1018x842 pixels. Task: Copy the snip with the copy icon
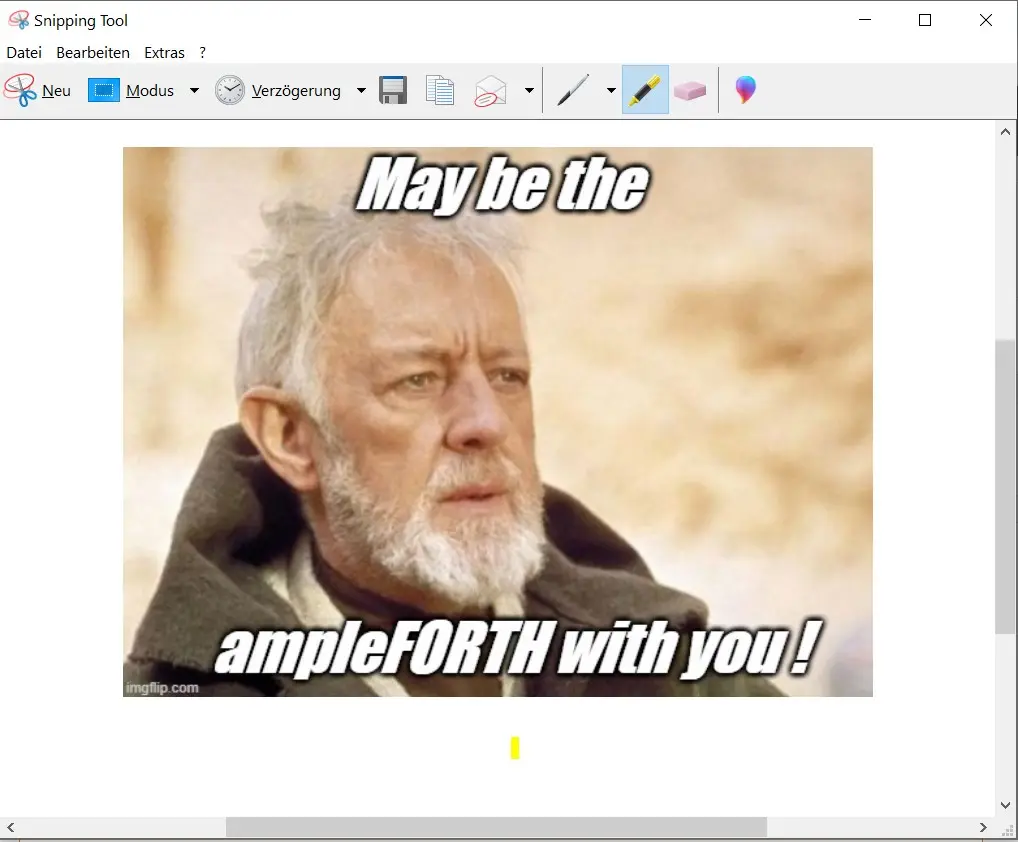pyautogui.click(x=440, y=90)
